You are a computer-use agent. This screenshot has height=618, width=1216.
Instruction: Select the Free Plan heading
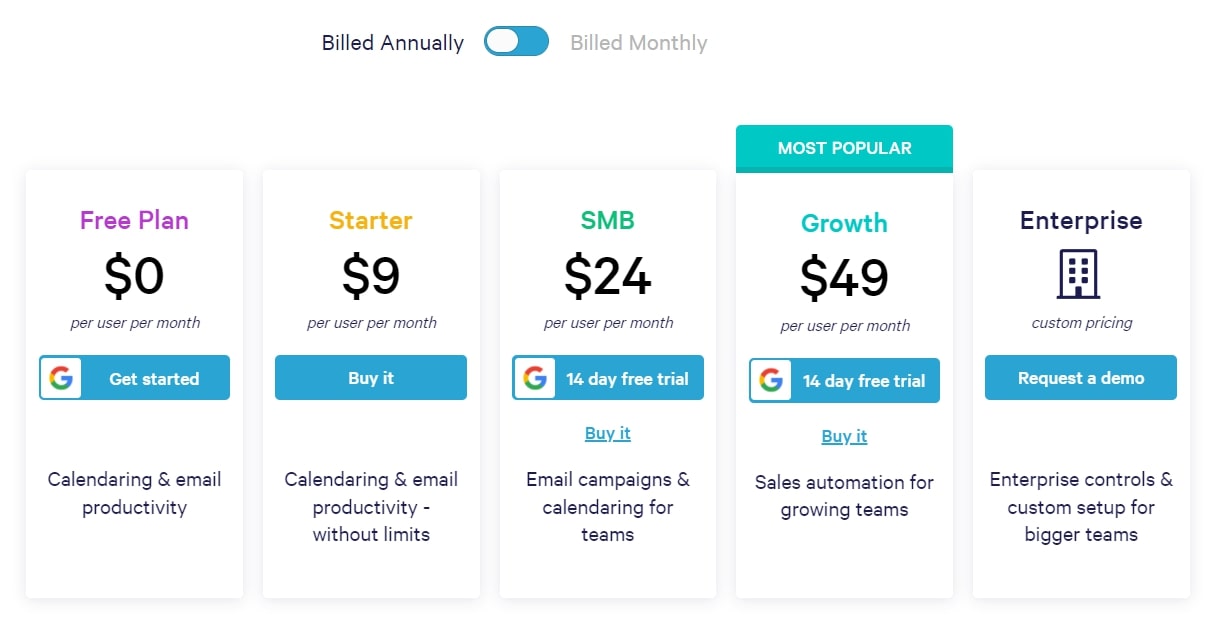tap(134, 222)
